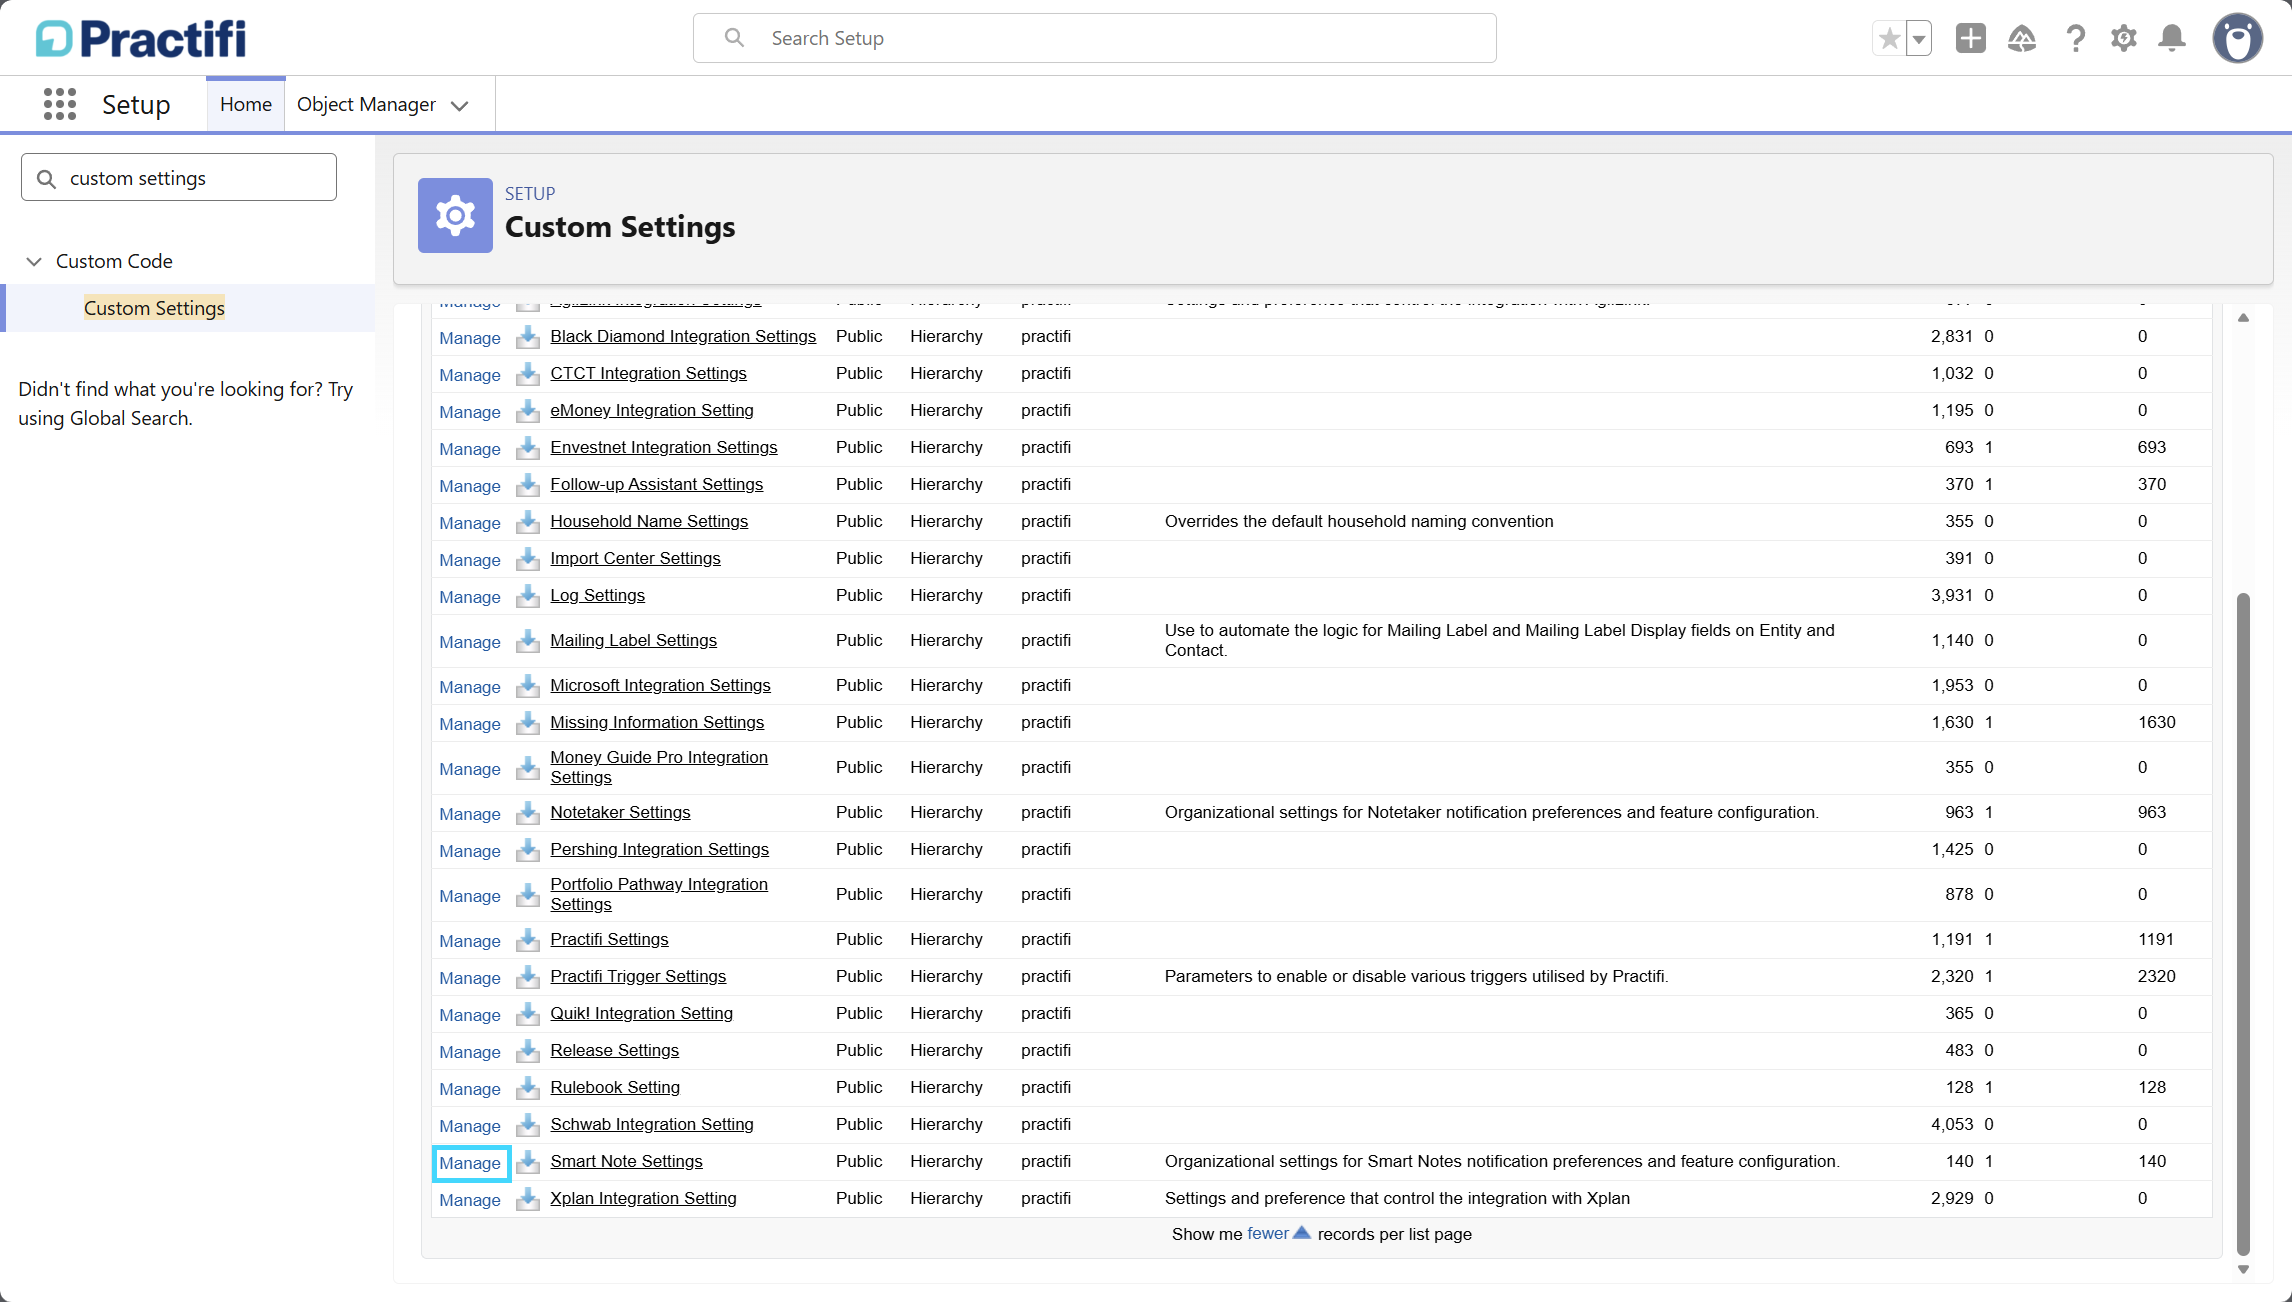
Task: Open the Xplan Integration Setting link
Action: (643, 1198)
